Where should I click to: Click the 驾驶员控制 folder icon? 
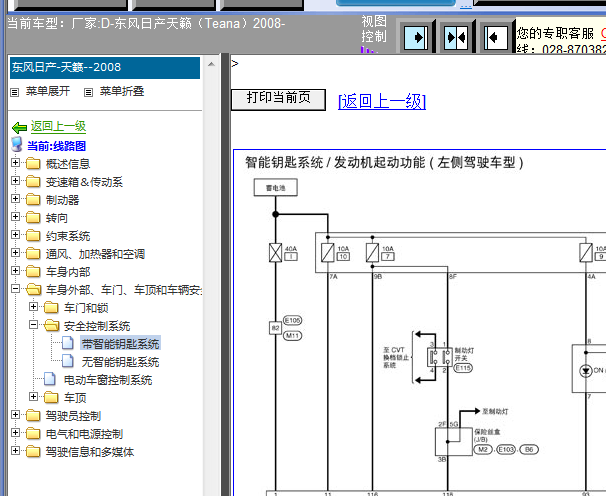tap(33, 415)
